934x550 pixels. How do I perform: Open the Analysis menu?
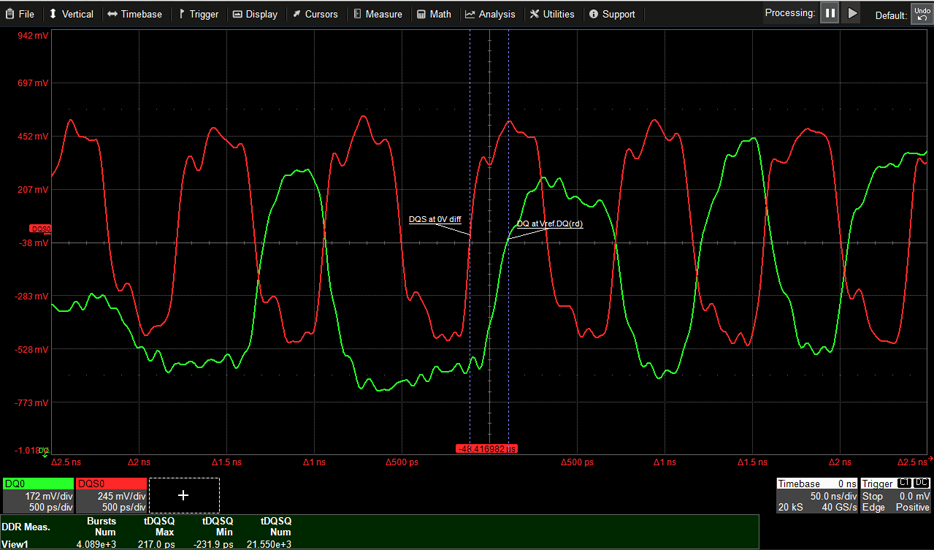(490, 14)
